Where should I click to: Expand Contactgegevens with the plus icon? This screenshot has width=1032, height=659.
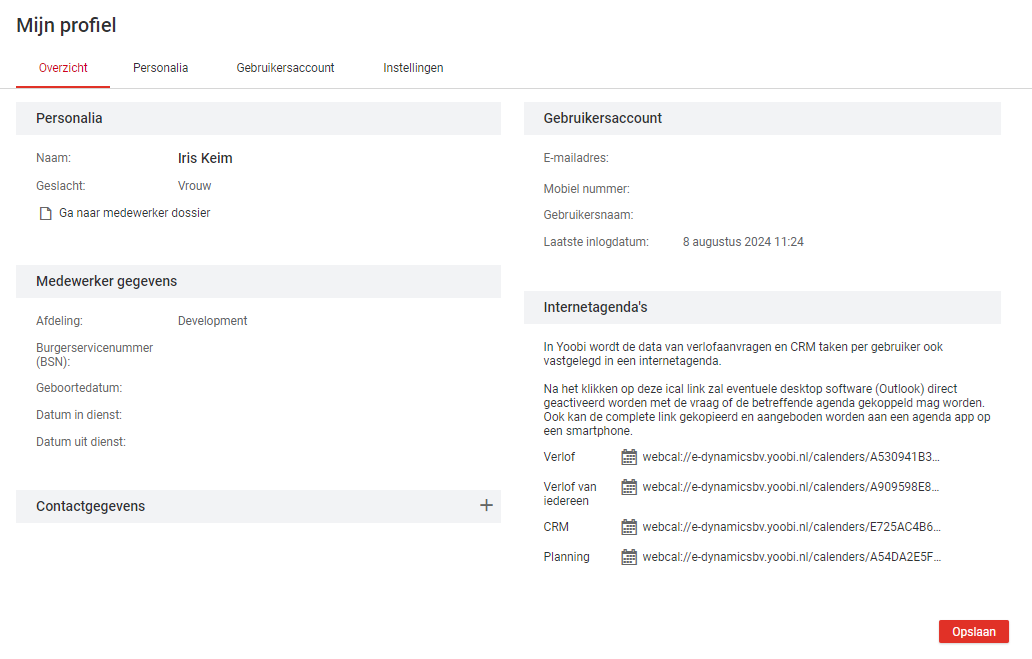point(486,506)
